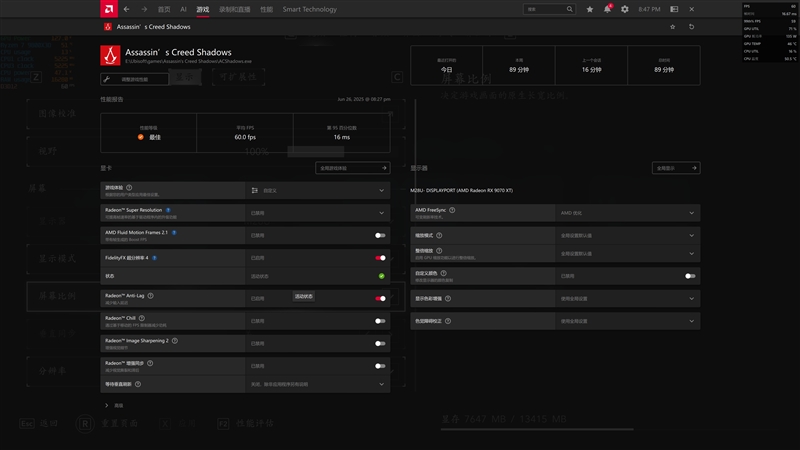This screenshot has height=450, width=800.
Task: Open the 全局游戏体验 link button
Action: pyautogui.click(x=353, y=168)
